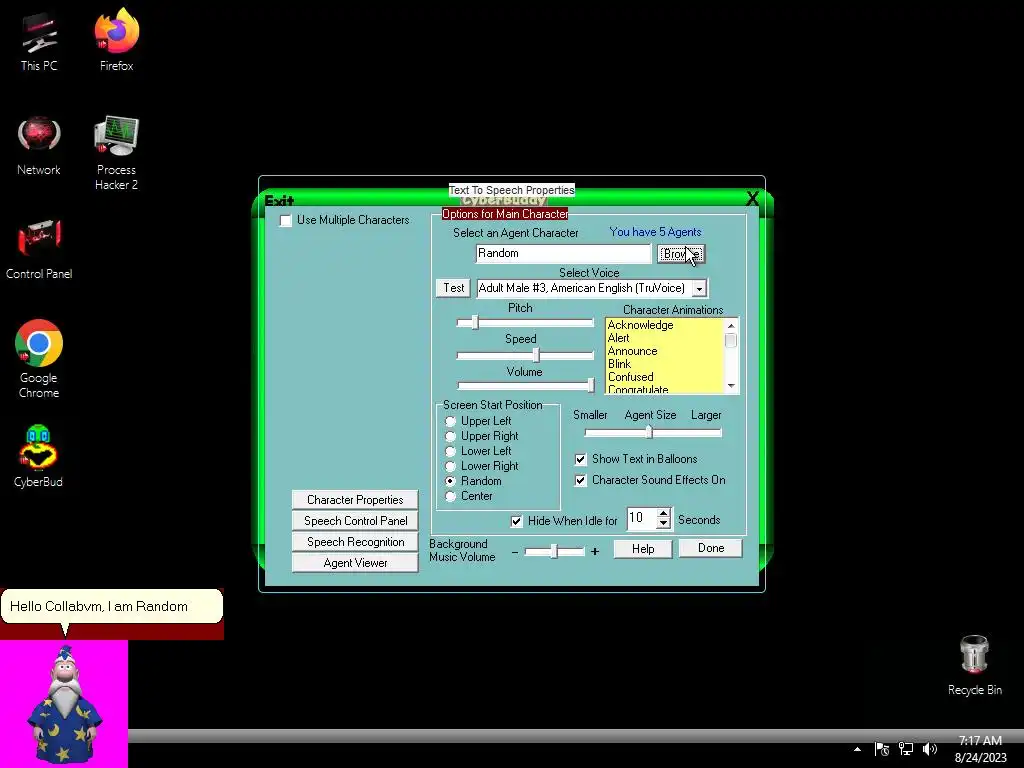This screenshot has height=768, width=1024.
Task: Click the agent character name field
Action: [x=563, y=253]
